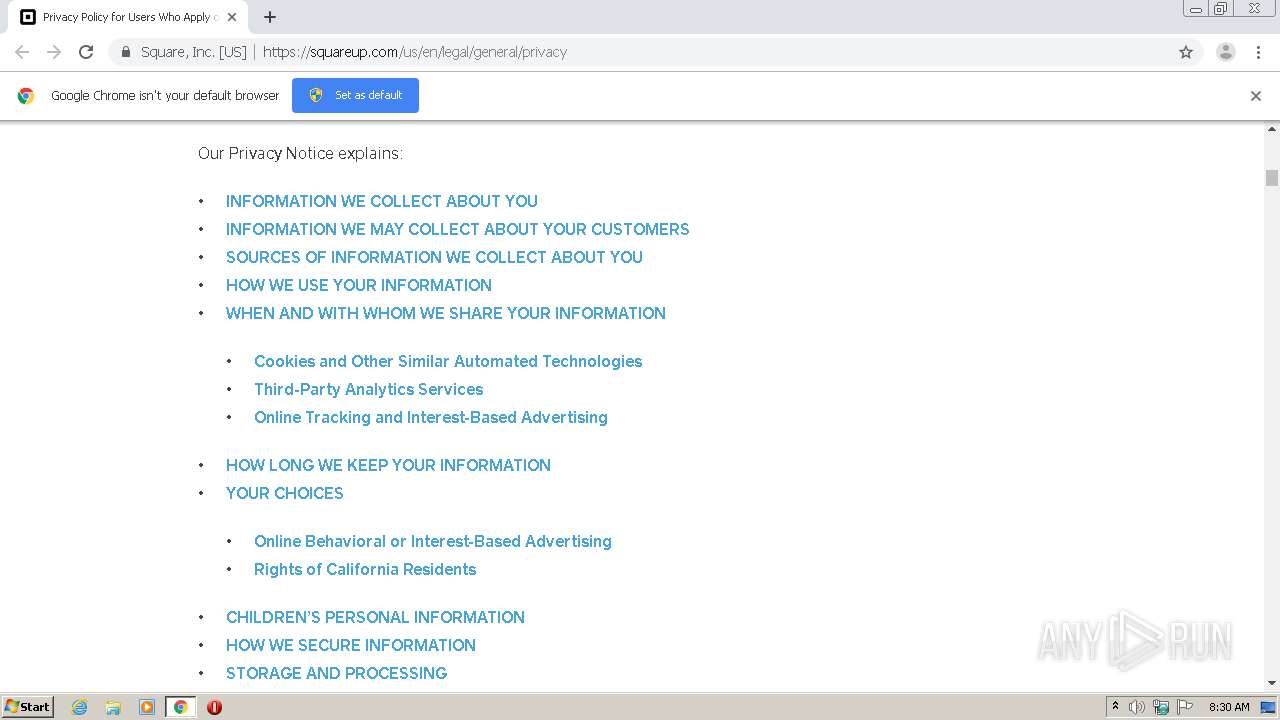1280x720 pixels.
Task: Click the scrollbar up arrow
Action: pos(1272,129)
